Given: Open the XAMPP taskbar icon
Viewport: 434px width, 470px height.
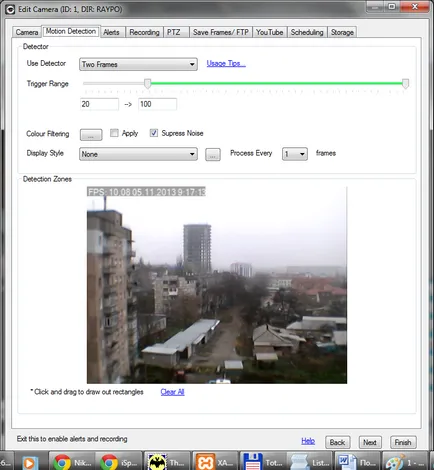Looking at the screenshot, I should pos(215,463).
